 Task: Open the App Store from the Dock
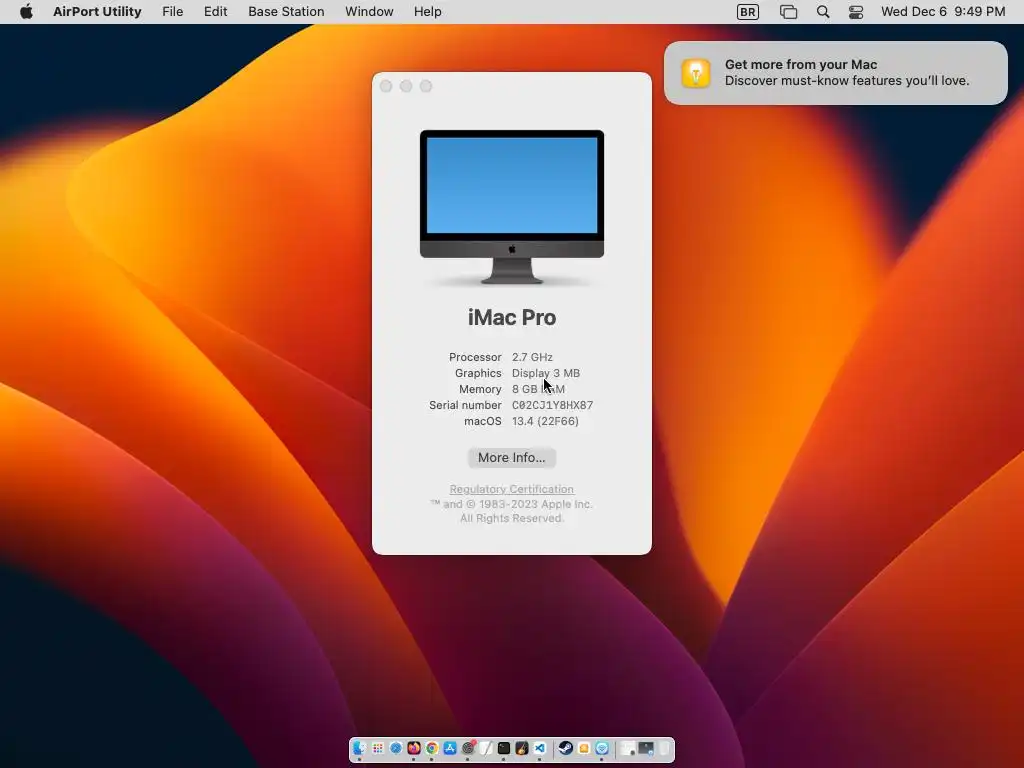tap(450, 748)
